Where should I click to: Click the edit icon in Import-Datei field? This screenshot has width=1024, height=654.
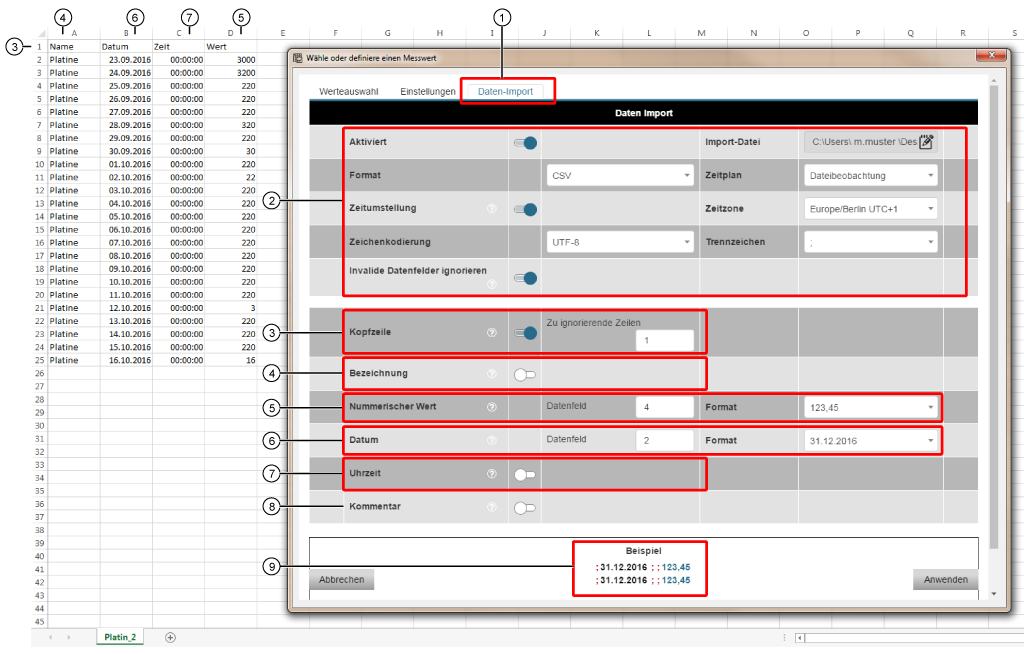pos(926,142)
